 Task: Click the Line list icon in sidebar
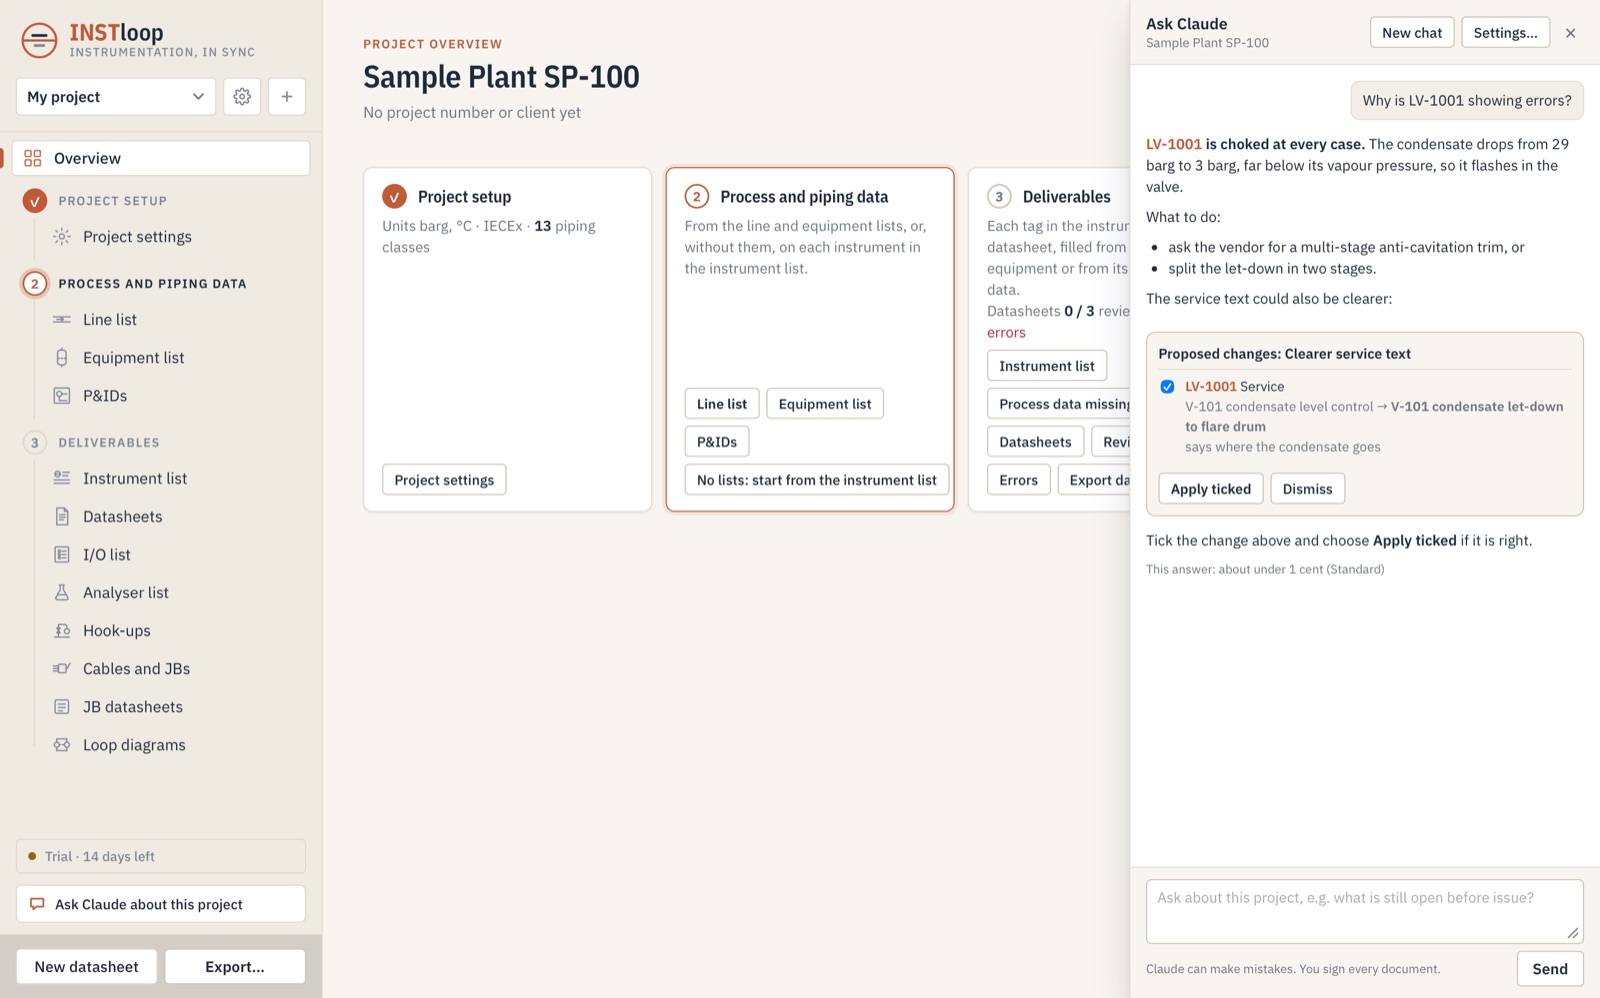click(x=62, y=320)
